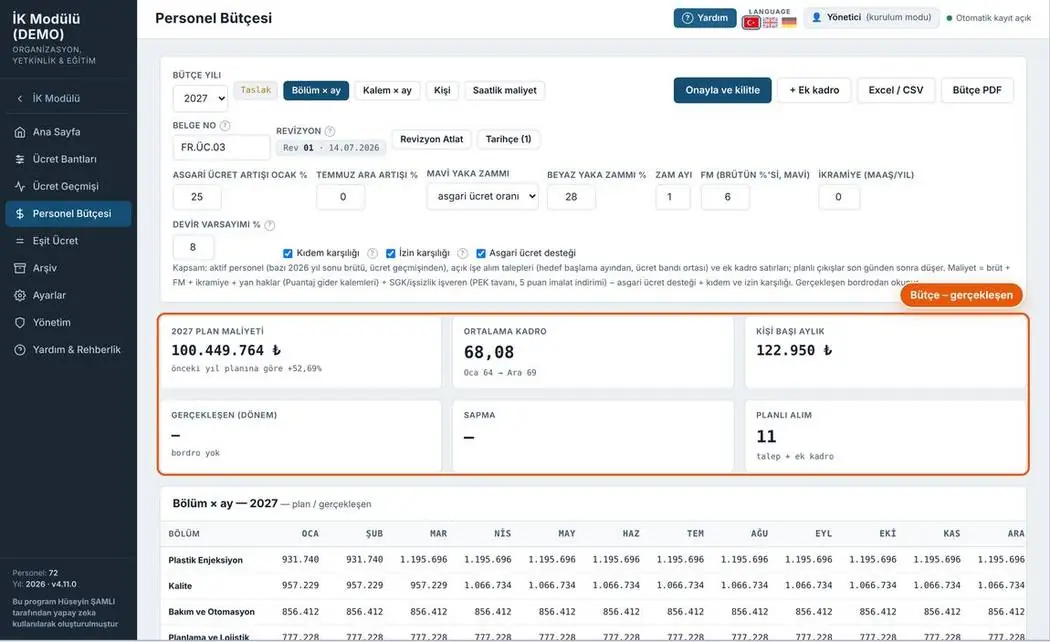Screen dimensions: 1050x642
Task: Switch to the Bölüm × ay view
Action: click(316, 90)
